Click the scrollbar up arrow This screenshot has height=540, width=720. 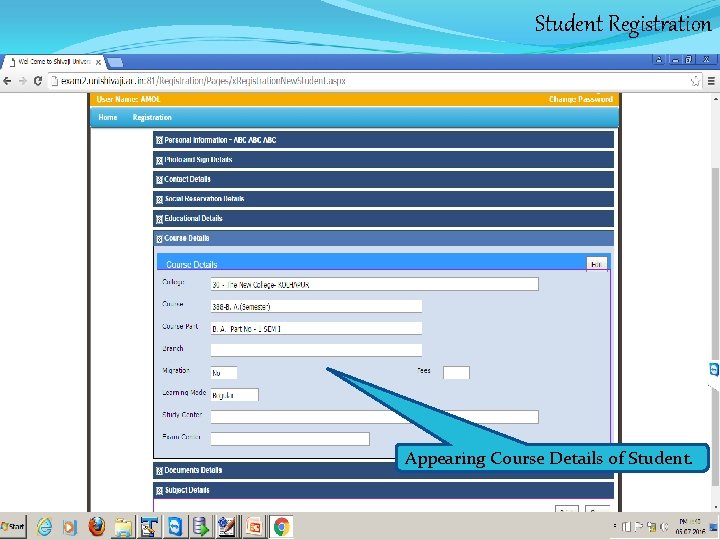[715, 99]
